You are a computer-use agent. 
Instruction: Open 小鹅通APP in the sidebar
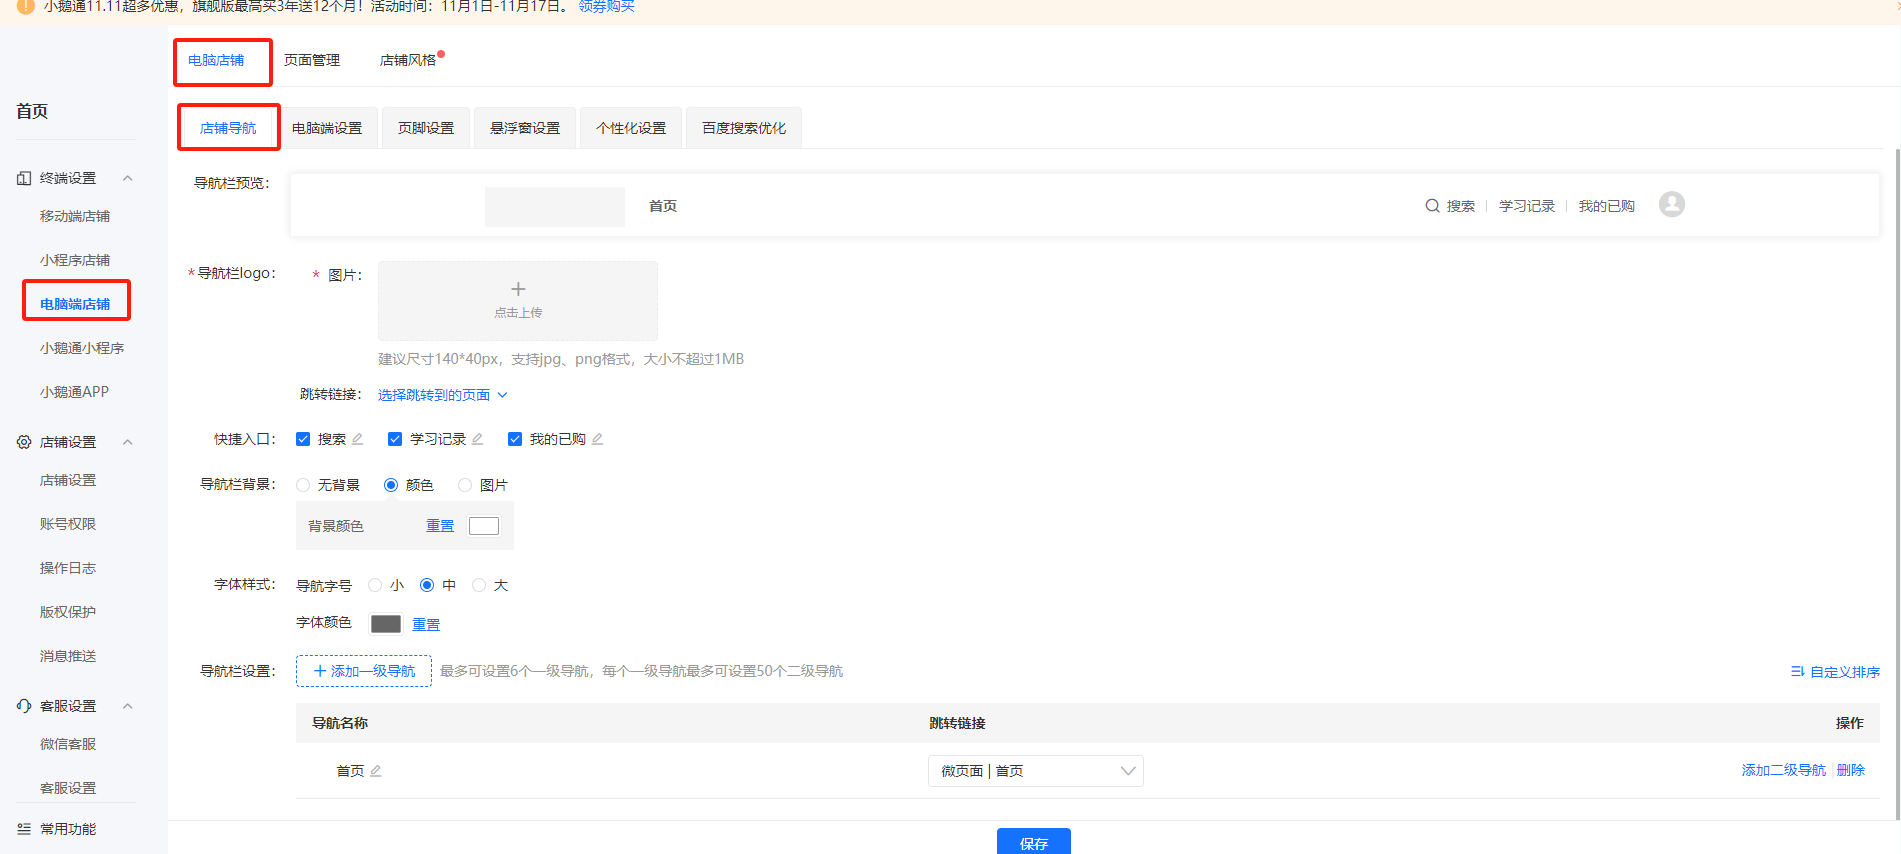click(x=74, y=392)
